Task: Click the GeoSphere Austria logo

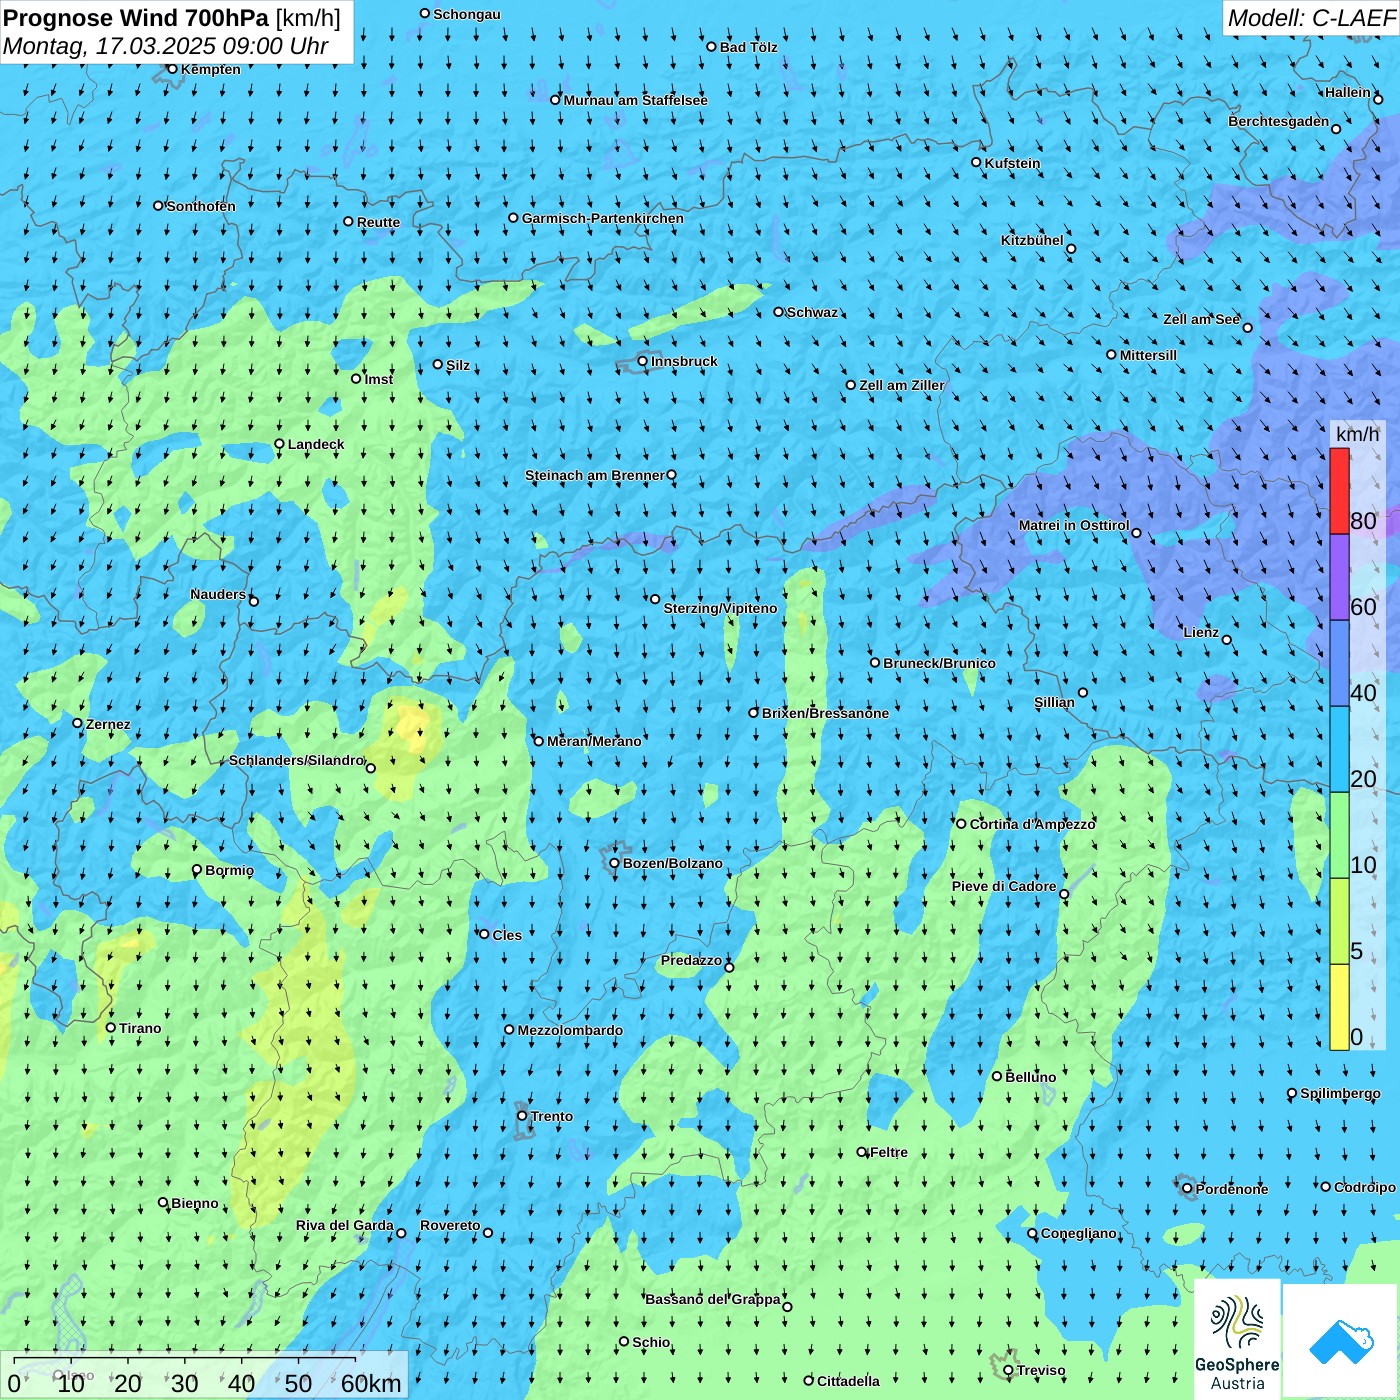Action: point(1237,1340)
